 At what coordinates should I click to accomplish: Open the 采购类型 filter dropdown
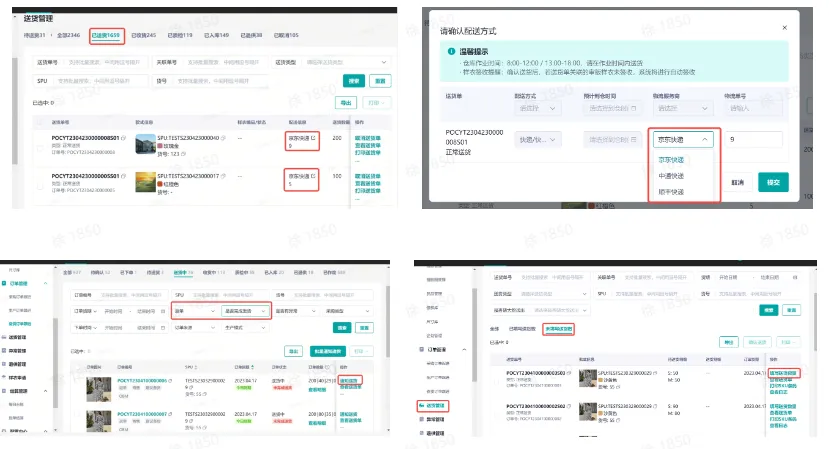click(x=348, y=311)
